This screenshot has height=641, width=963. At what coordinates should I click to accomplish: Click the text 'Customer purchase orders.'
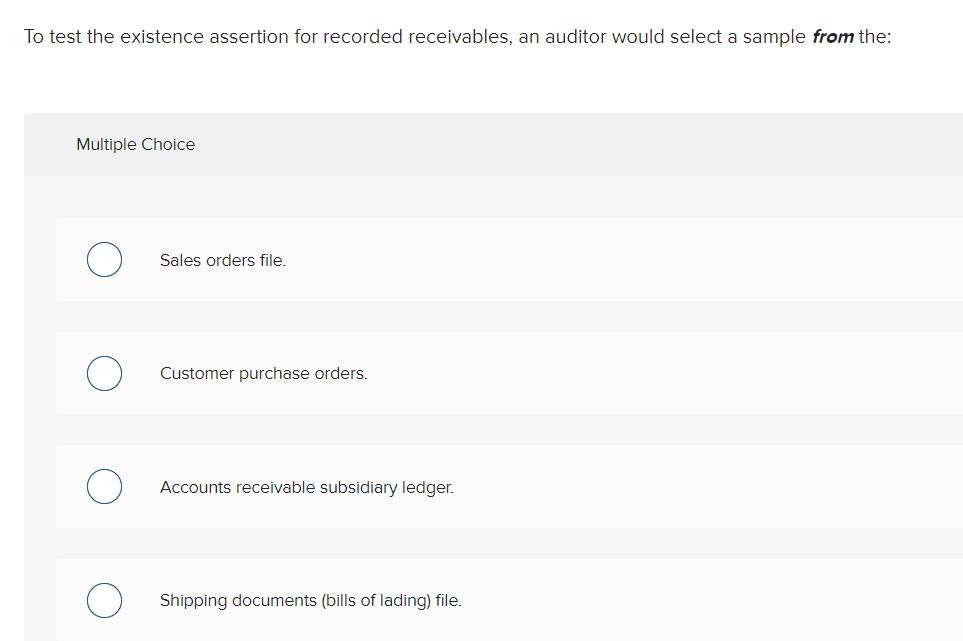click(263, 373)
